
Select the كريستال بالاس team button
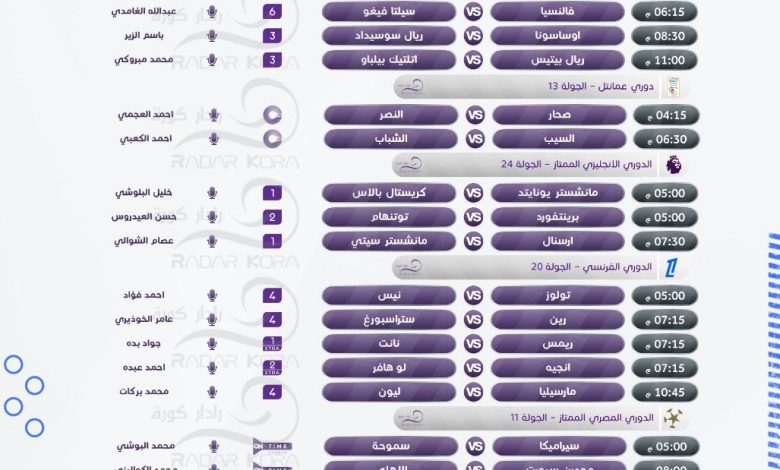[x=389, y=193]
